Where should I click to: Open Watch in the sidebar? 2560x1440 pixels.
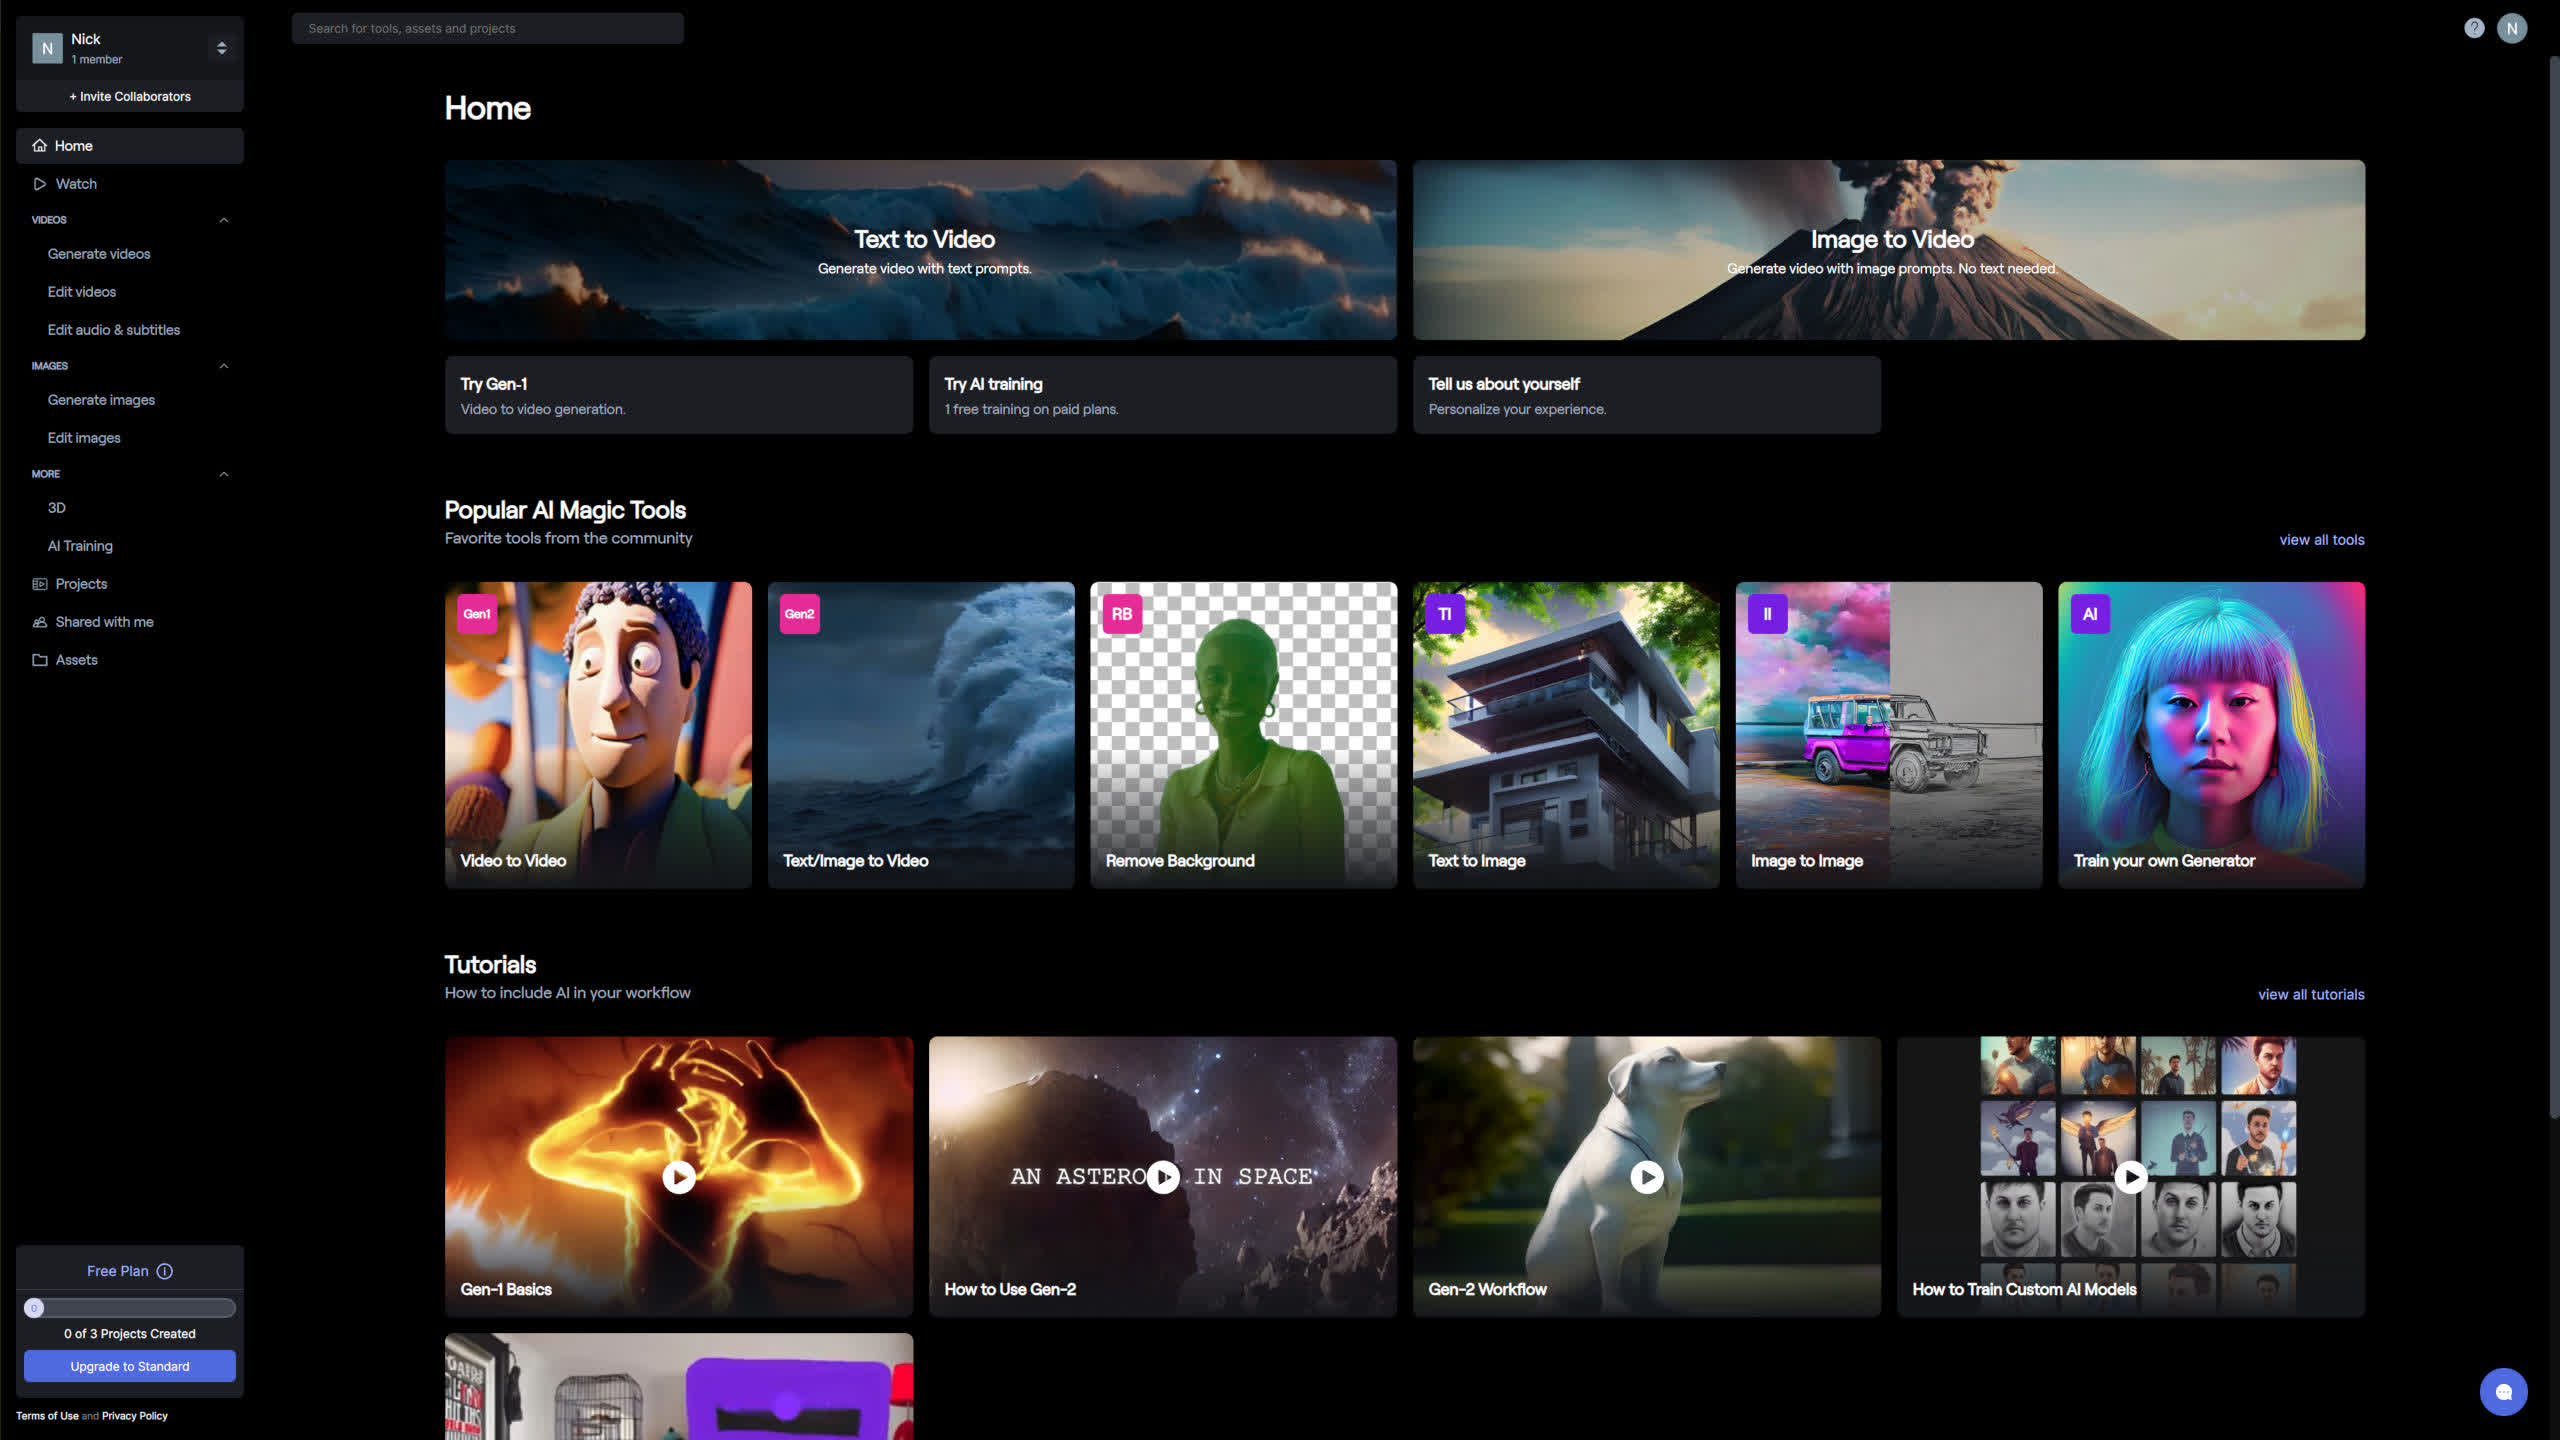tap(76, 184)
